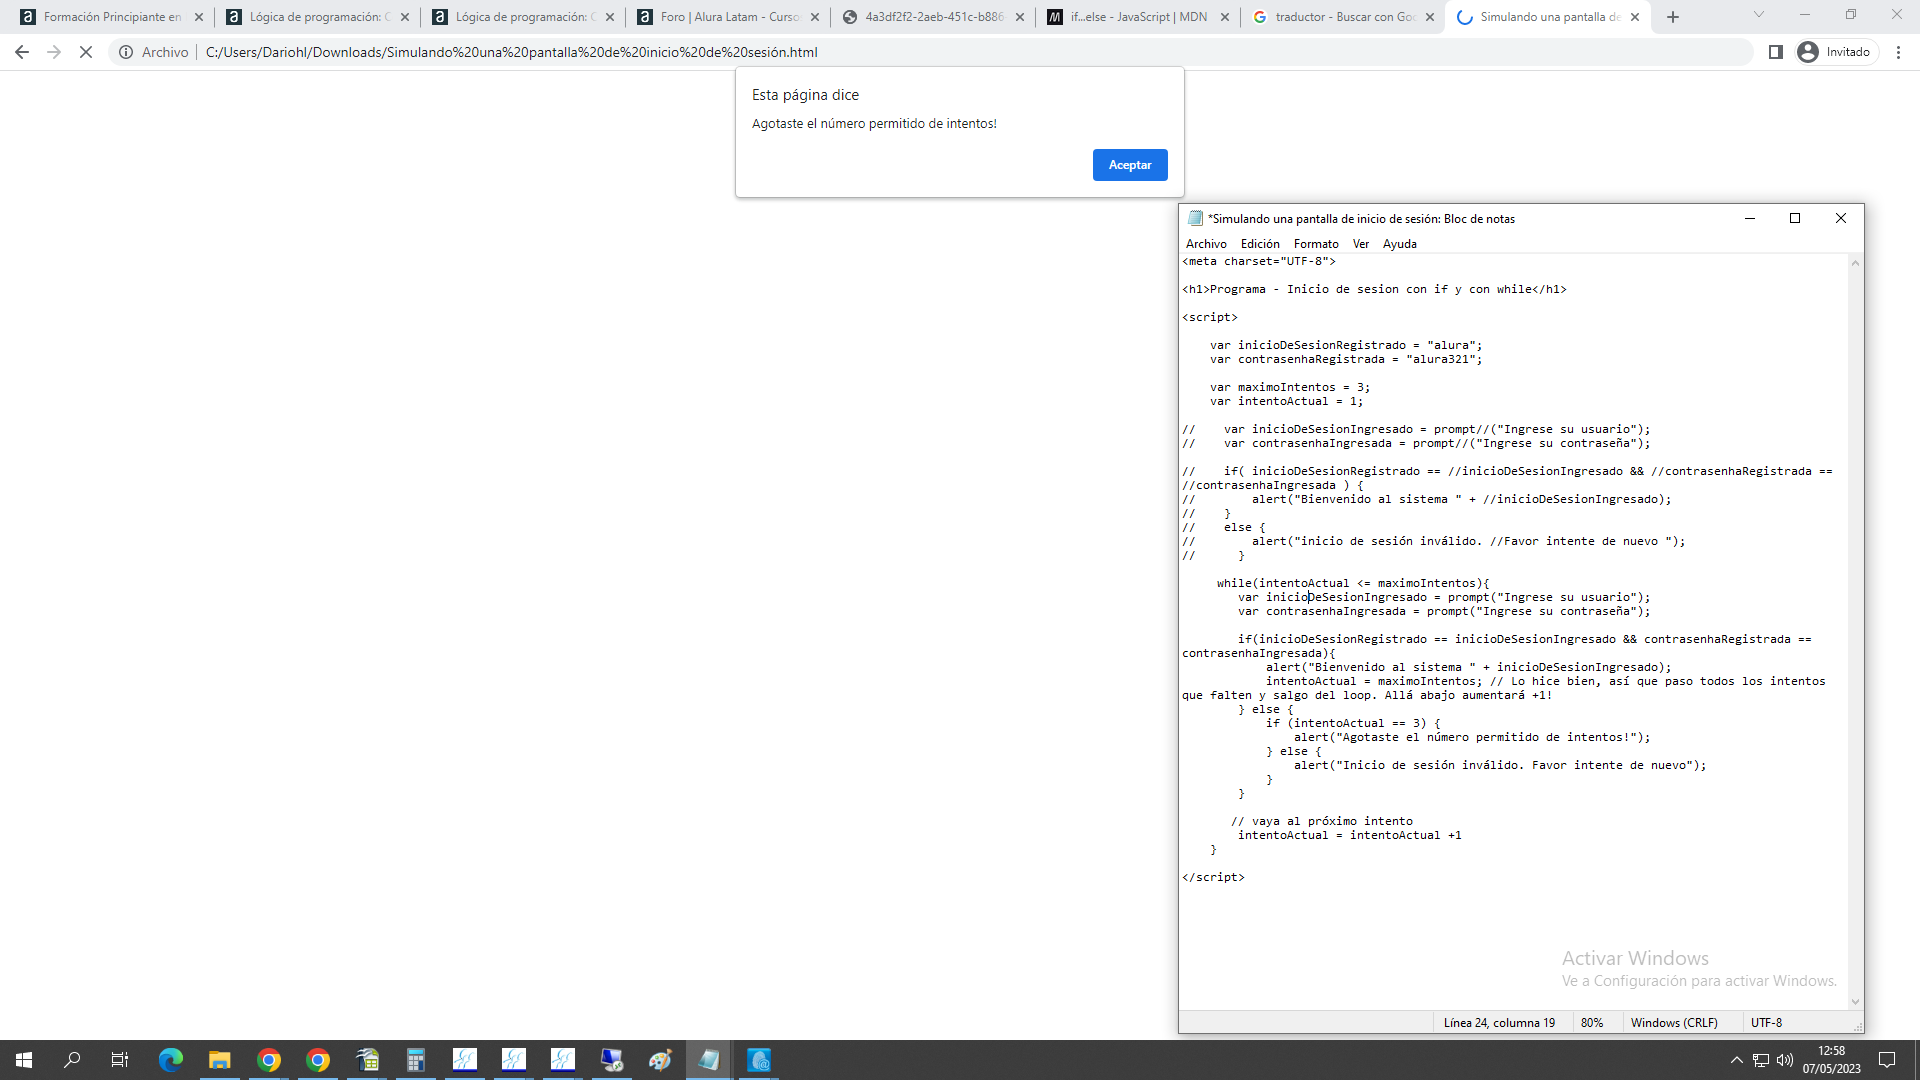
Task: Open clock showing 12:58 07/05/2023
Action: pos(1832,1060)
